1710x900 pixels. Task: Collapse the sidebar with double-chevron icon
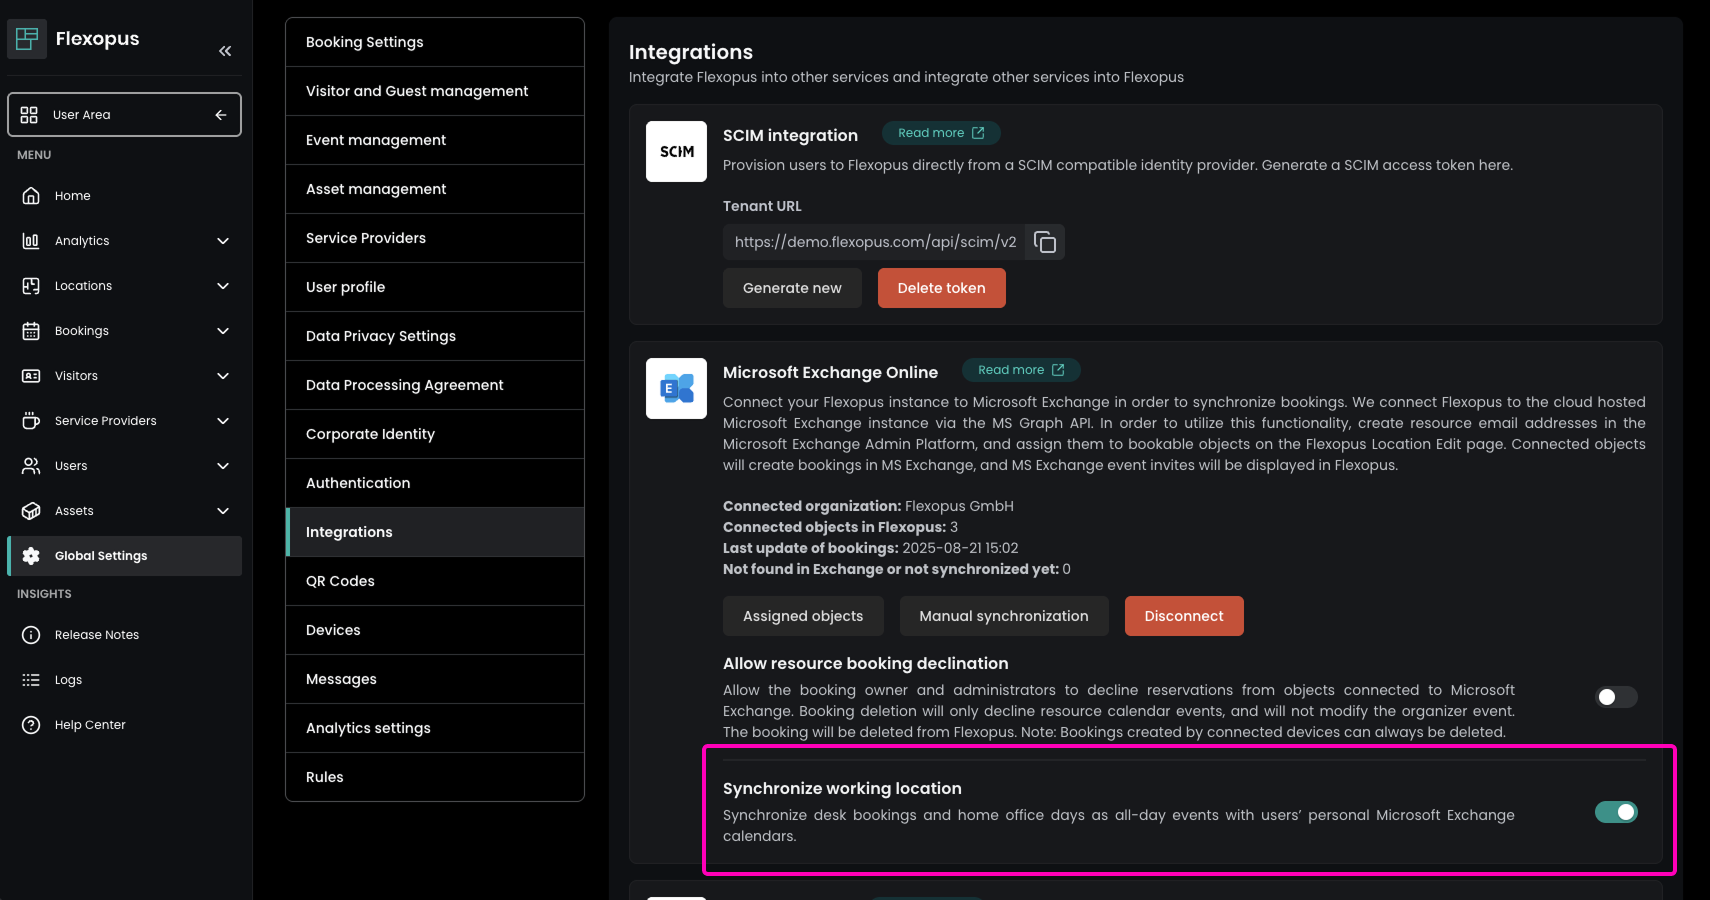pyautogui.click(x=225, y=51)
